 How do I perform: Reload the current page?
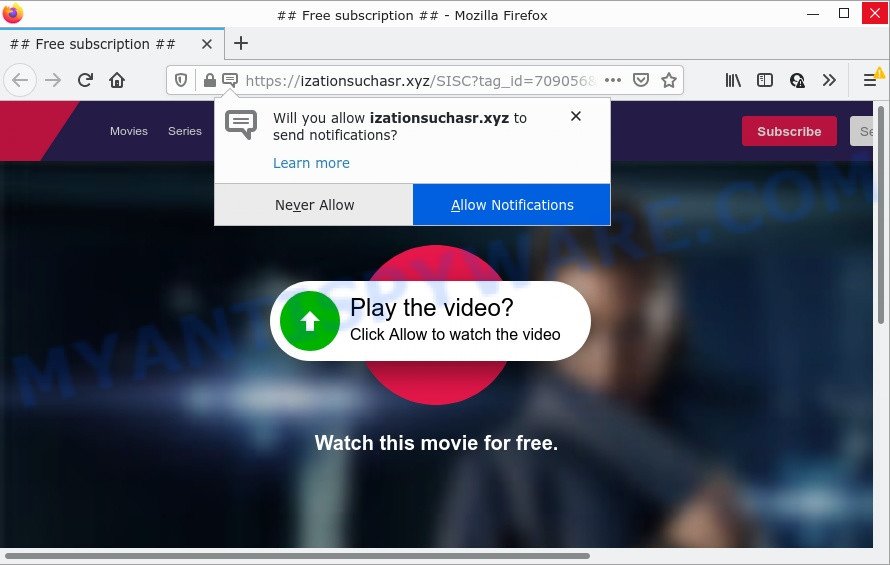pos(85,80)
